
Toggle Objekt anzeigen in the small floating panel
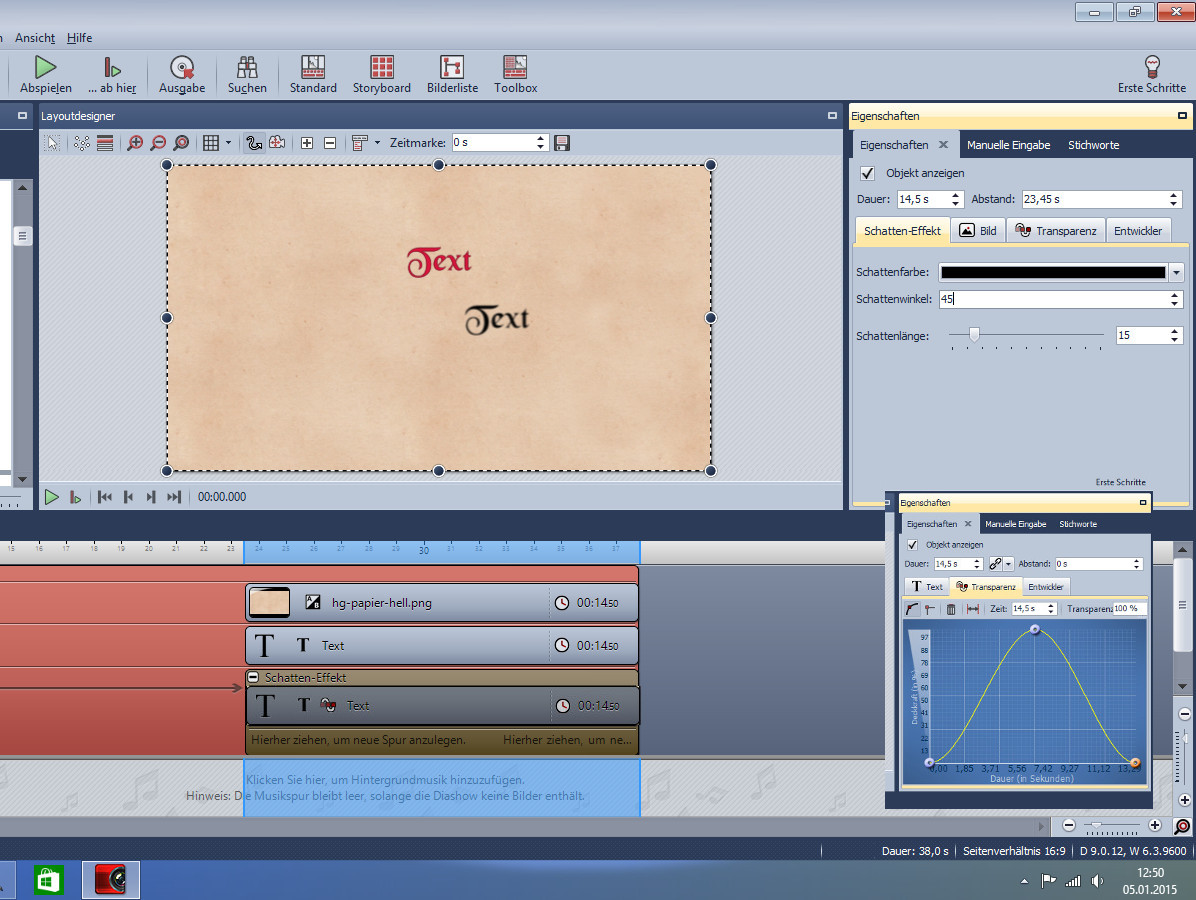(x=912, y=545)
